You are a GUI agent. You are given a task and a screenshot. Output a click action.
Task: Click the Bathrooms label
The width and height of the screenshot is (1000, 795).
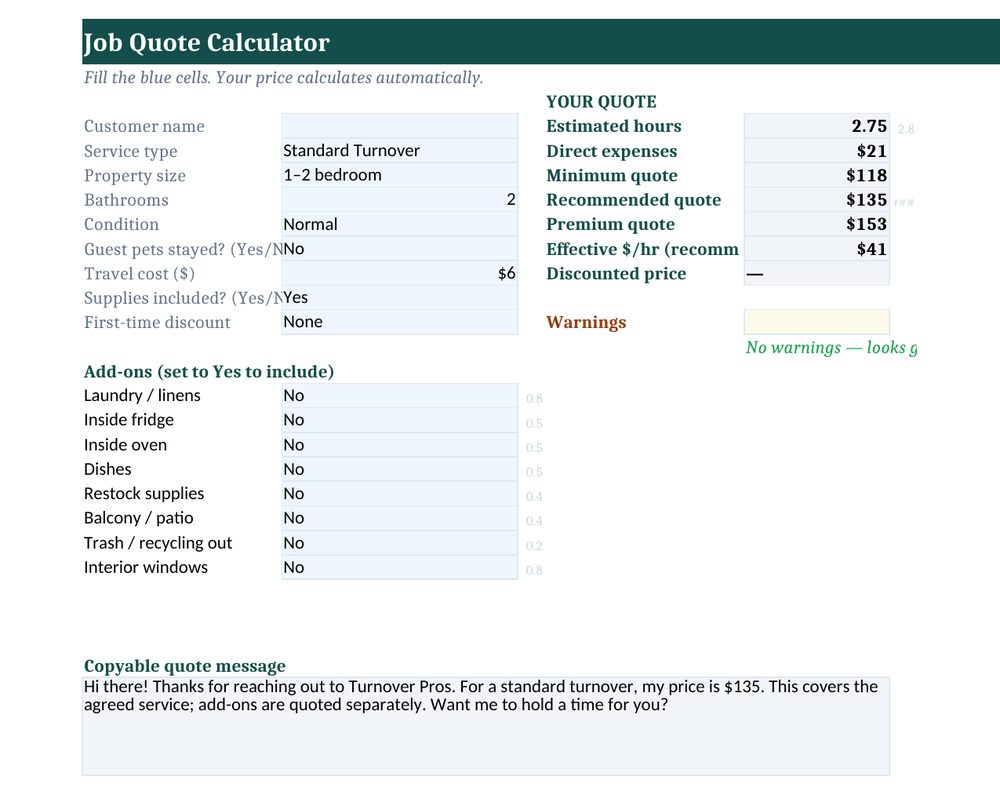coord(126,200)
